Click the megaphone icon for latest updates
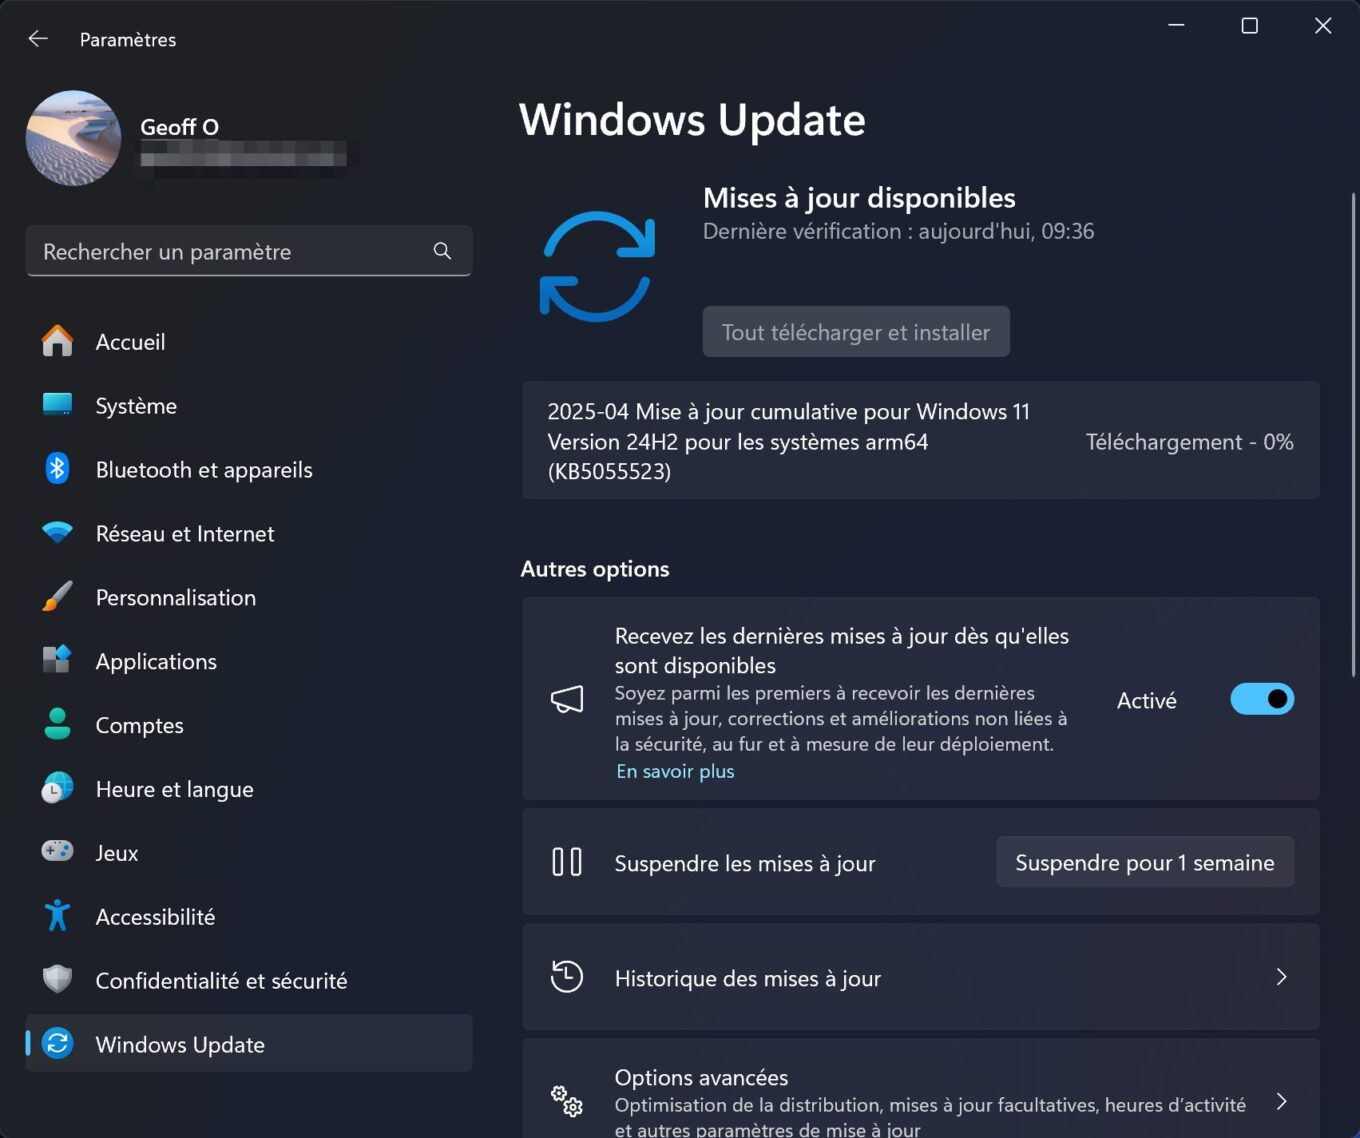The height and width of the screenshot is (1138, 1360). click(567, 699)
